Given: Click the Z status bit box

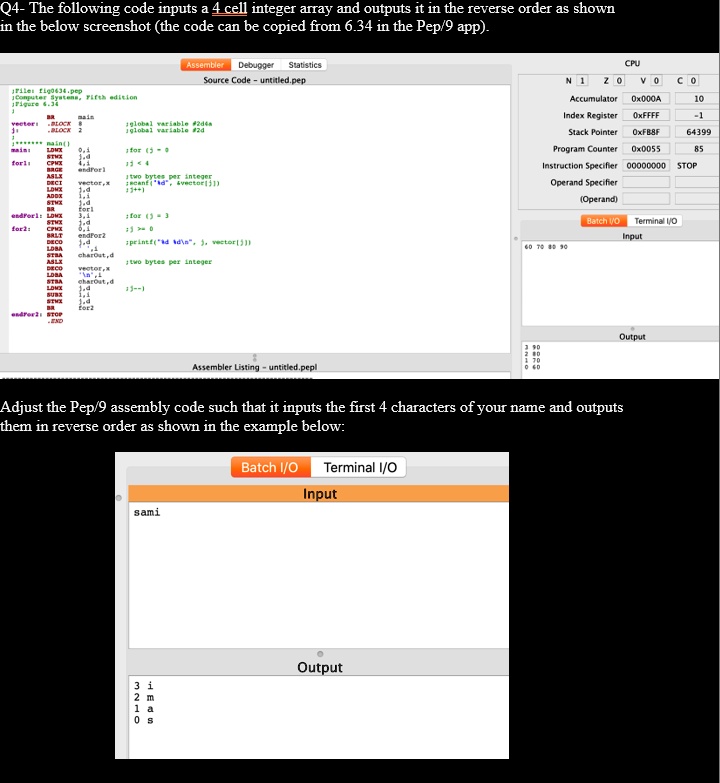Looking at the screenshot, I should (619, 80).
